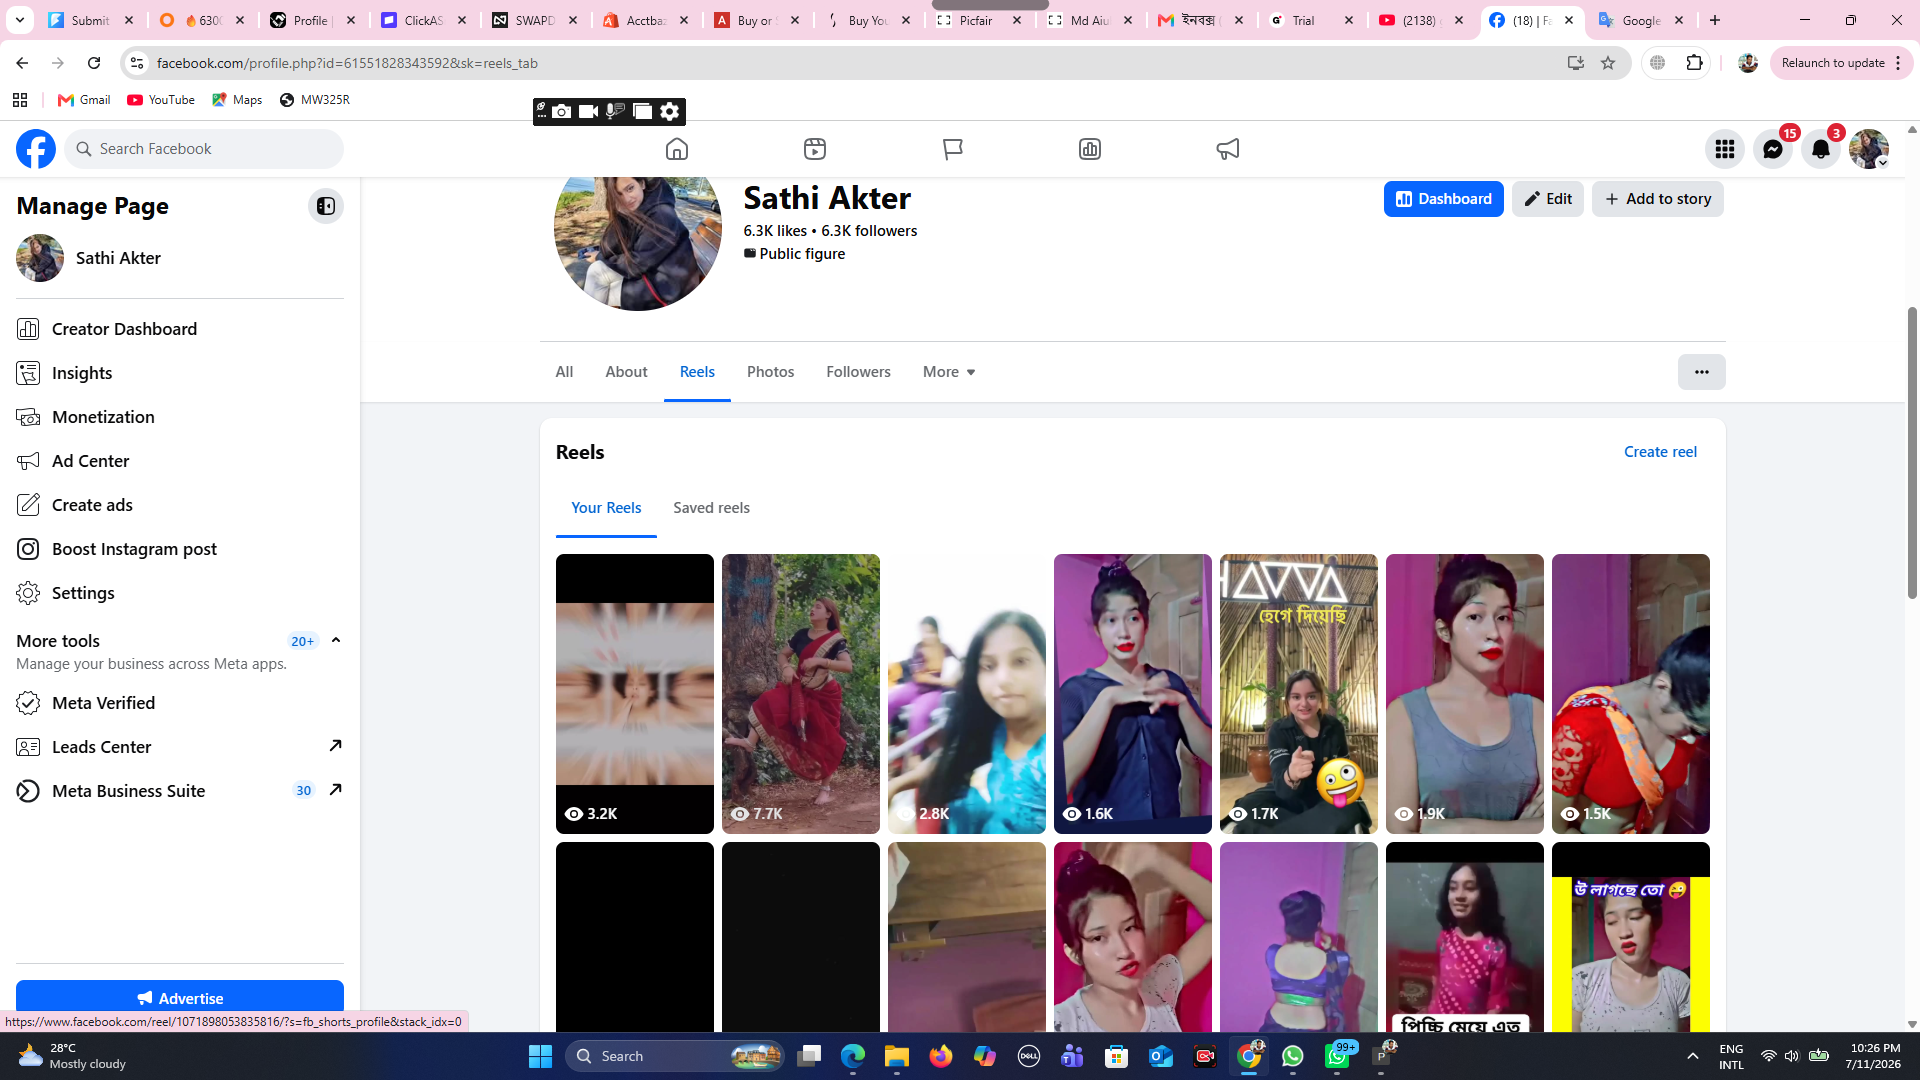This screenshot has width=1920, height=1080.
Task: Open Meta Verified in the sidebar
Action: [x=180, y=703]
